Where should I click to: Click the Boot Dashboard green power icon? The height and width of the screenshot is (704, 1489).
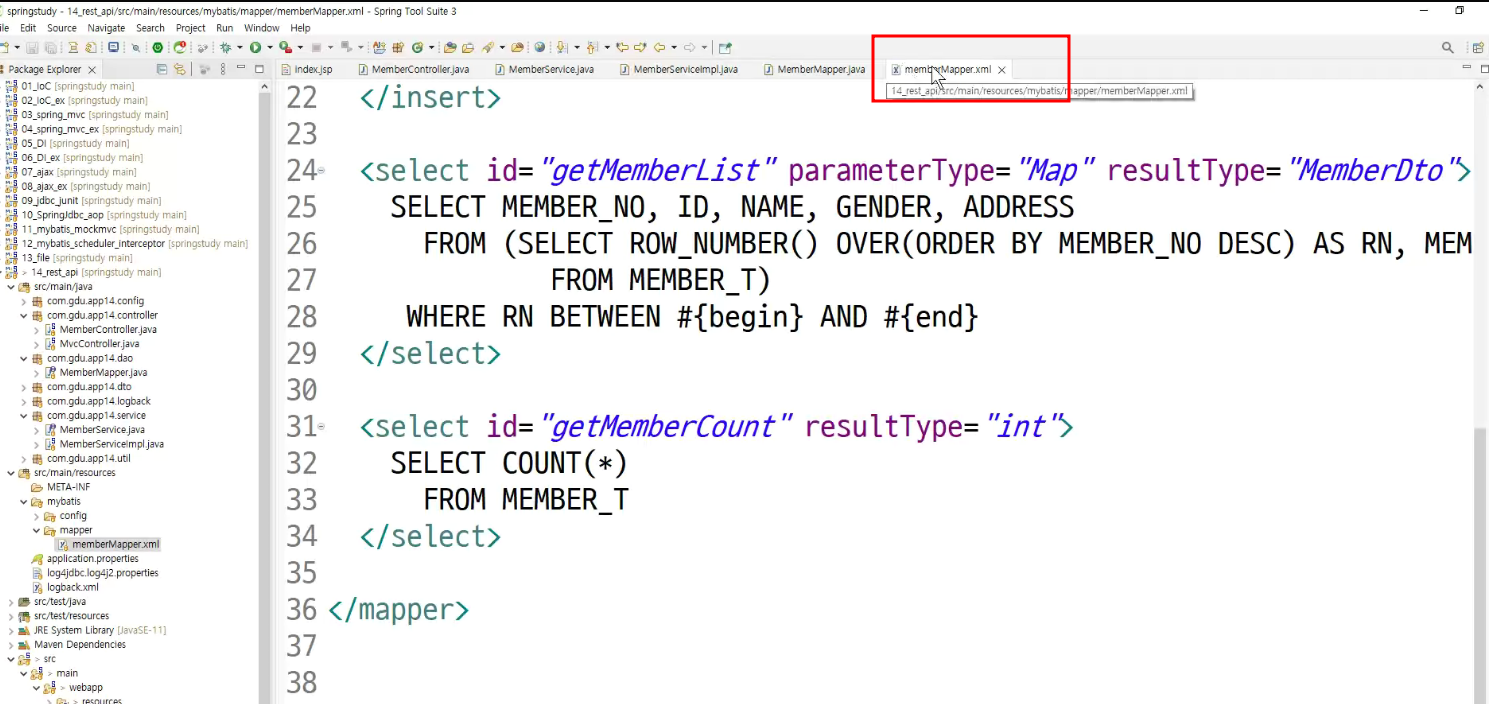158,47
